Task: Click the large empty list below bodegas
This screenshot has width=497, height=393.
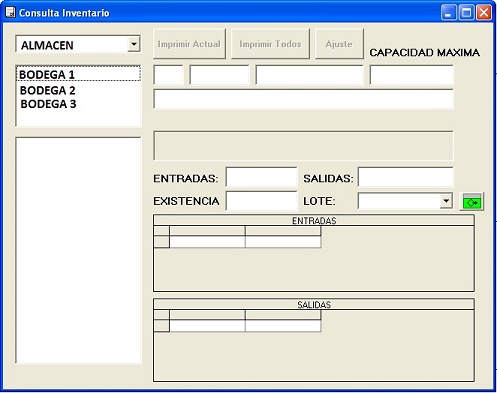Action: pos(78,250)
